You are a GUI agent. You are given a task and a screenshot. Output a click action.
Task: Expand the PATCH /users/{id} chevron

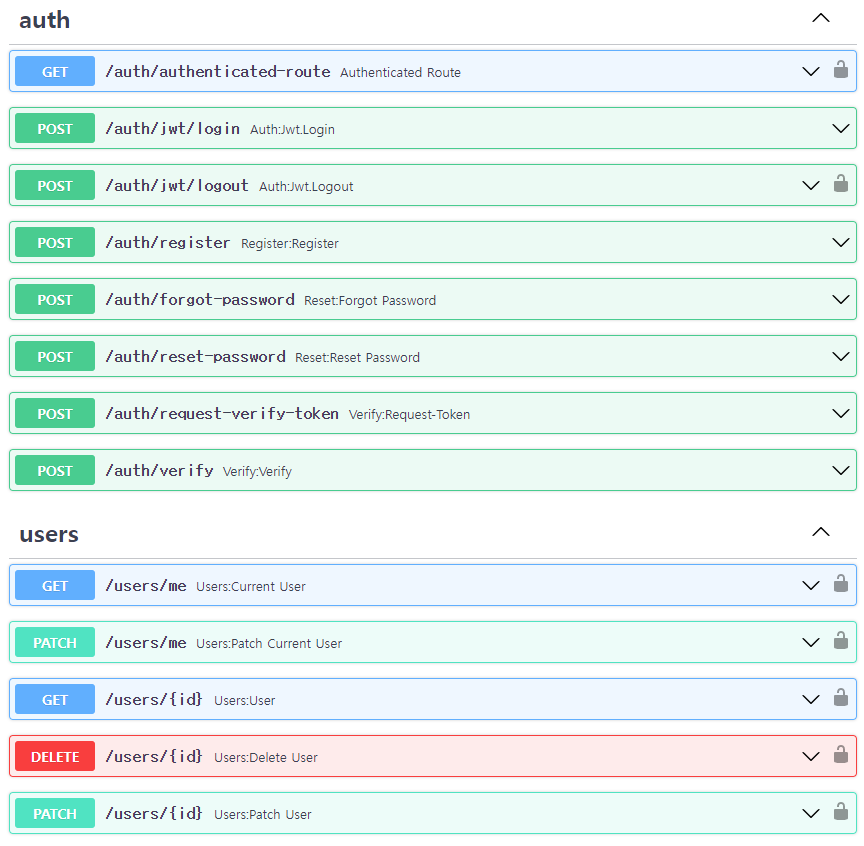pos(811,814)
